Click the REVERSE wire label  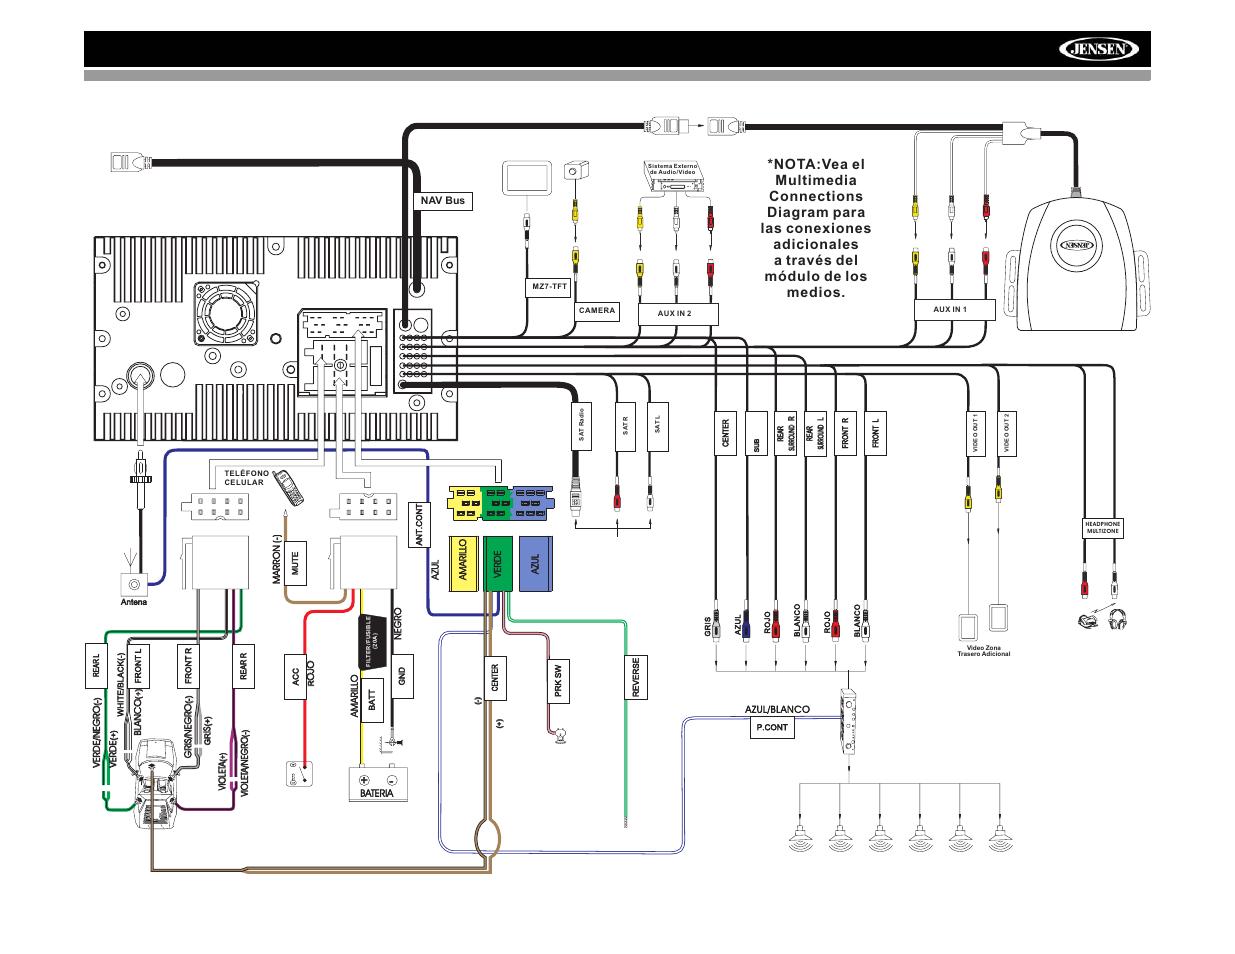coord(636,679)
